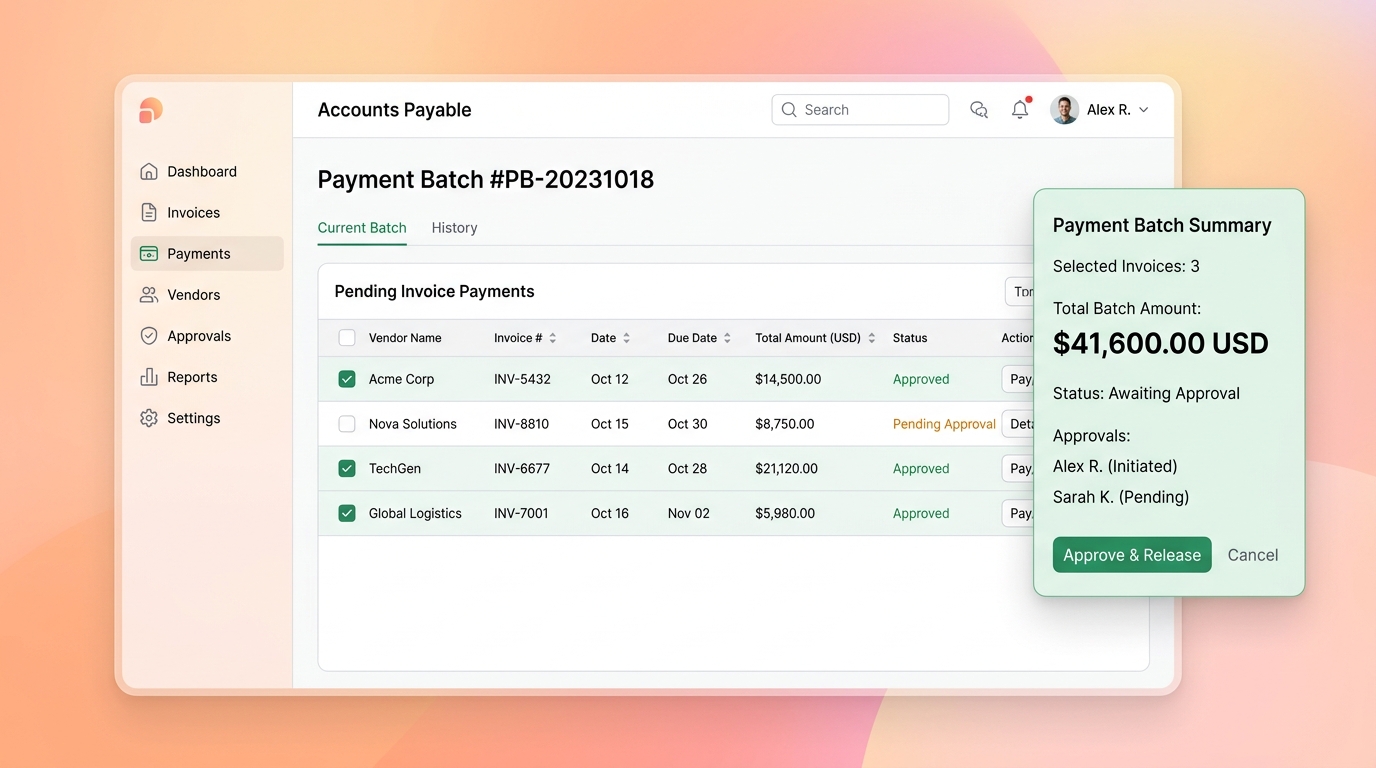Click the Vendor Name column header
The image size is (1376, 768).
point(405,338)
